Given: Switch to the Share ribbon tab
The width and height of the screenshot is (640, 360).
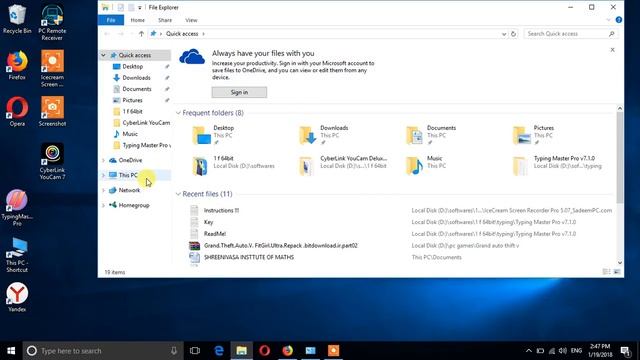Looking at the screenshot, I should click(165, 20).
